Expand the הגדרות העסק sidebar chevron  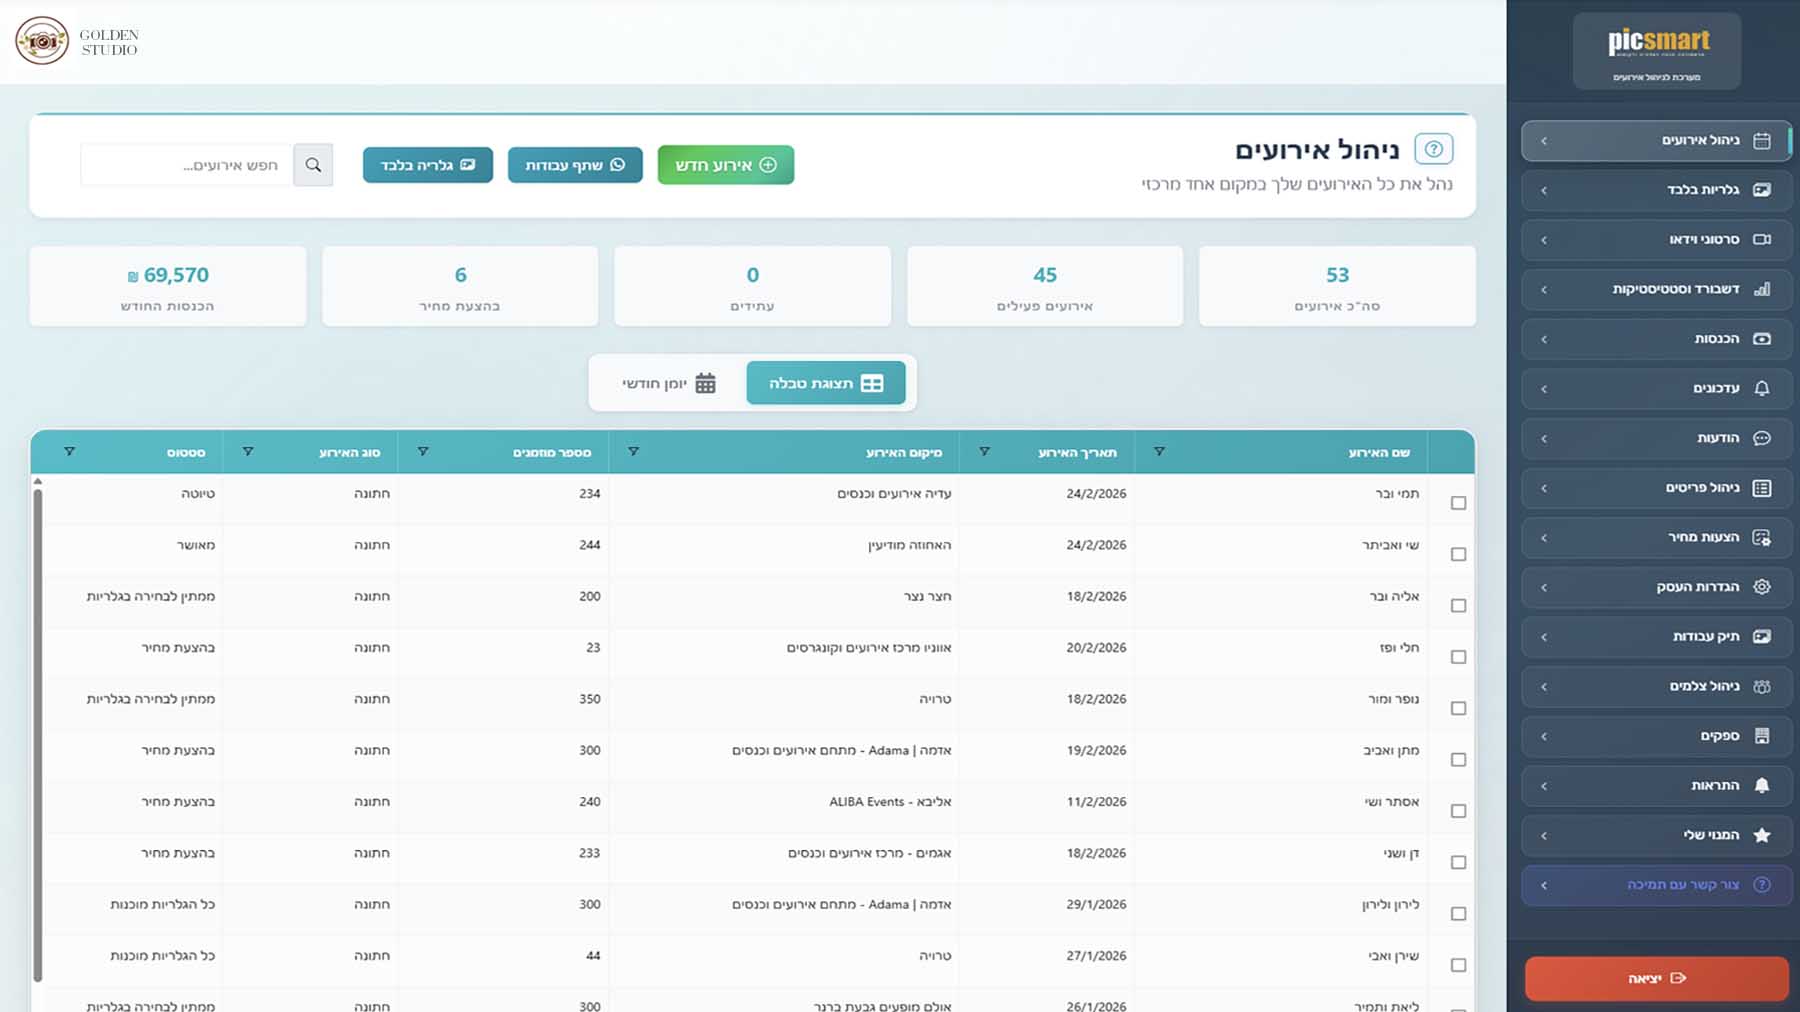[1544, 587]
